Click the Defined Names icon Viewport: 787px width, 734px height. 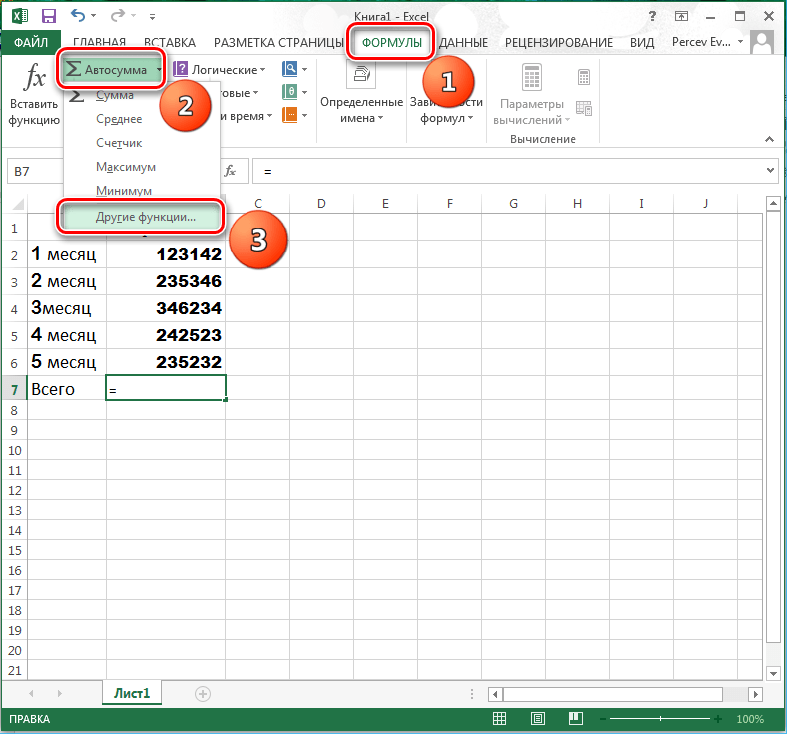point(361,75)
